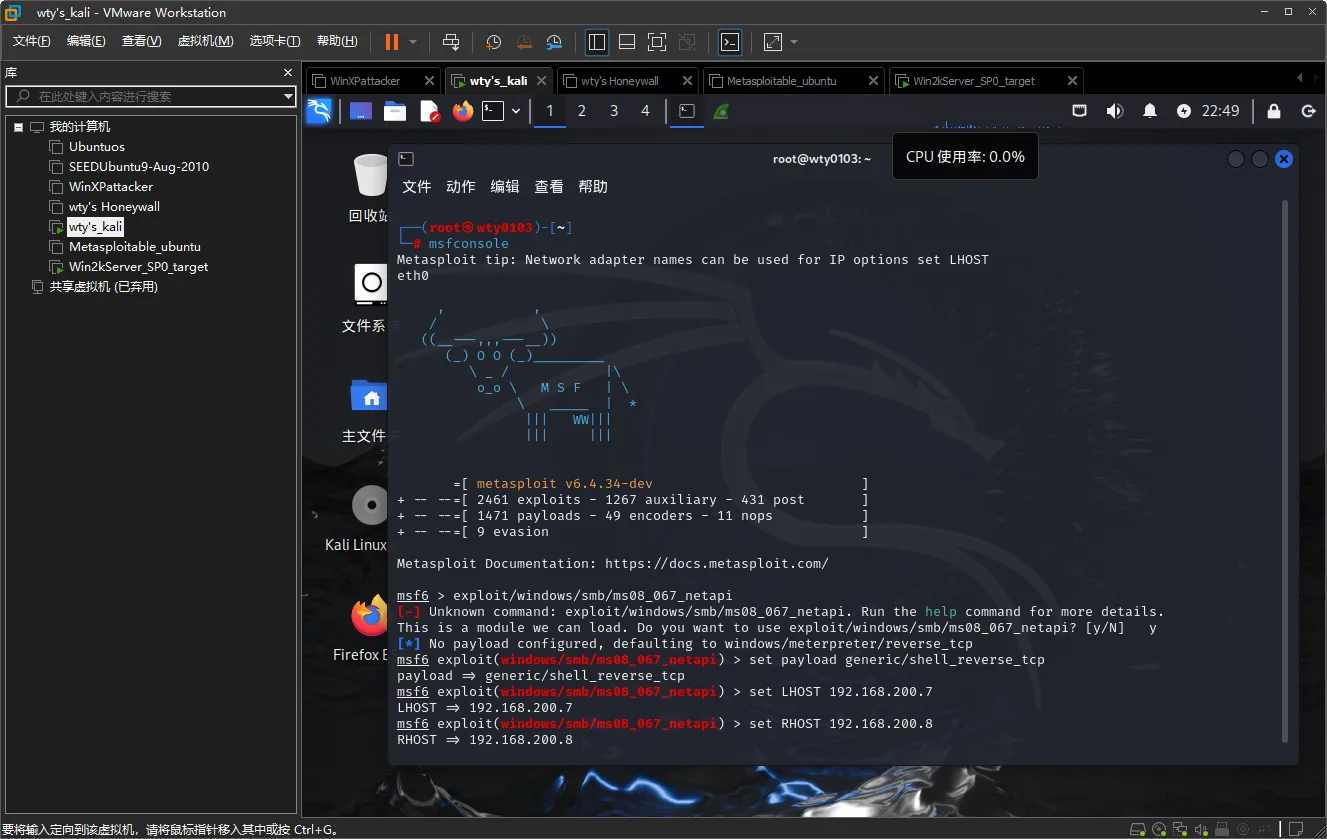Select 共享虚拟机 (已弃用) in library
This screenshot has width=1327, height=839.
click(x=104, y=287)
